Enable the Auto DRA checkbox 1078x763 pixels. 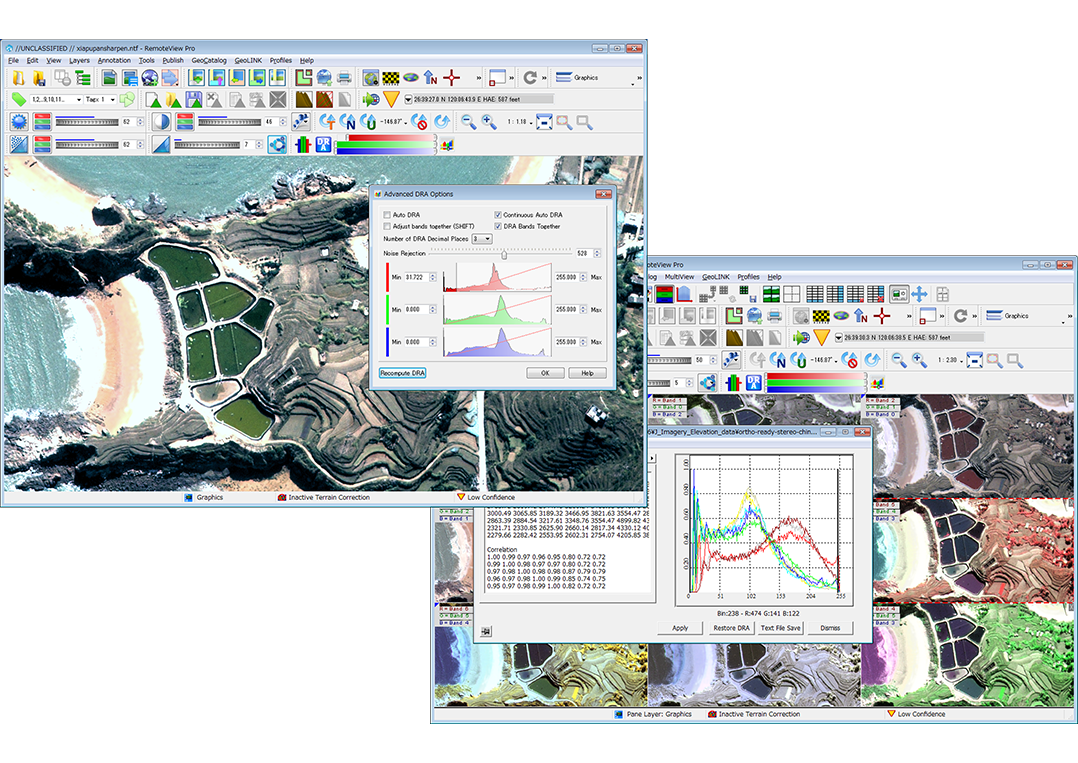pyautogui.click(x=386, y=214)
